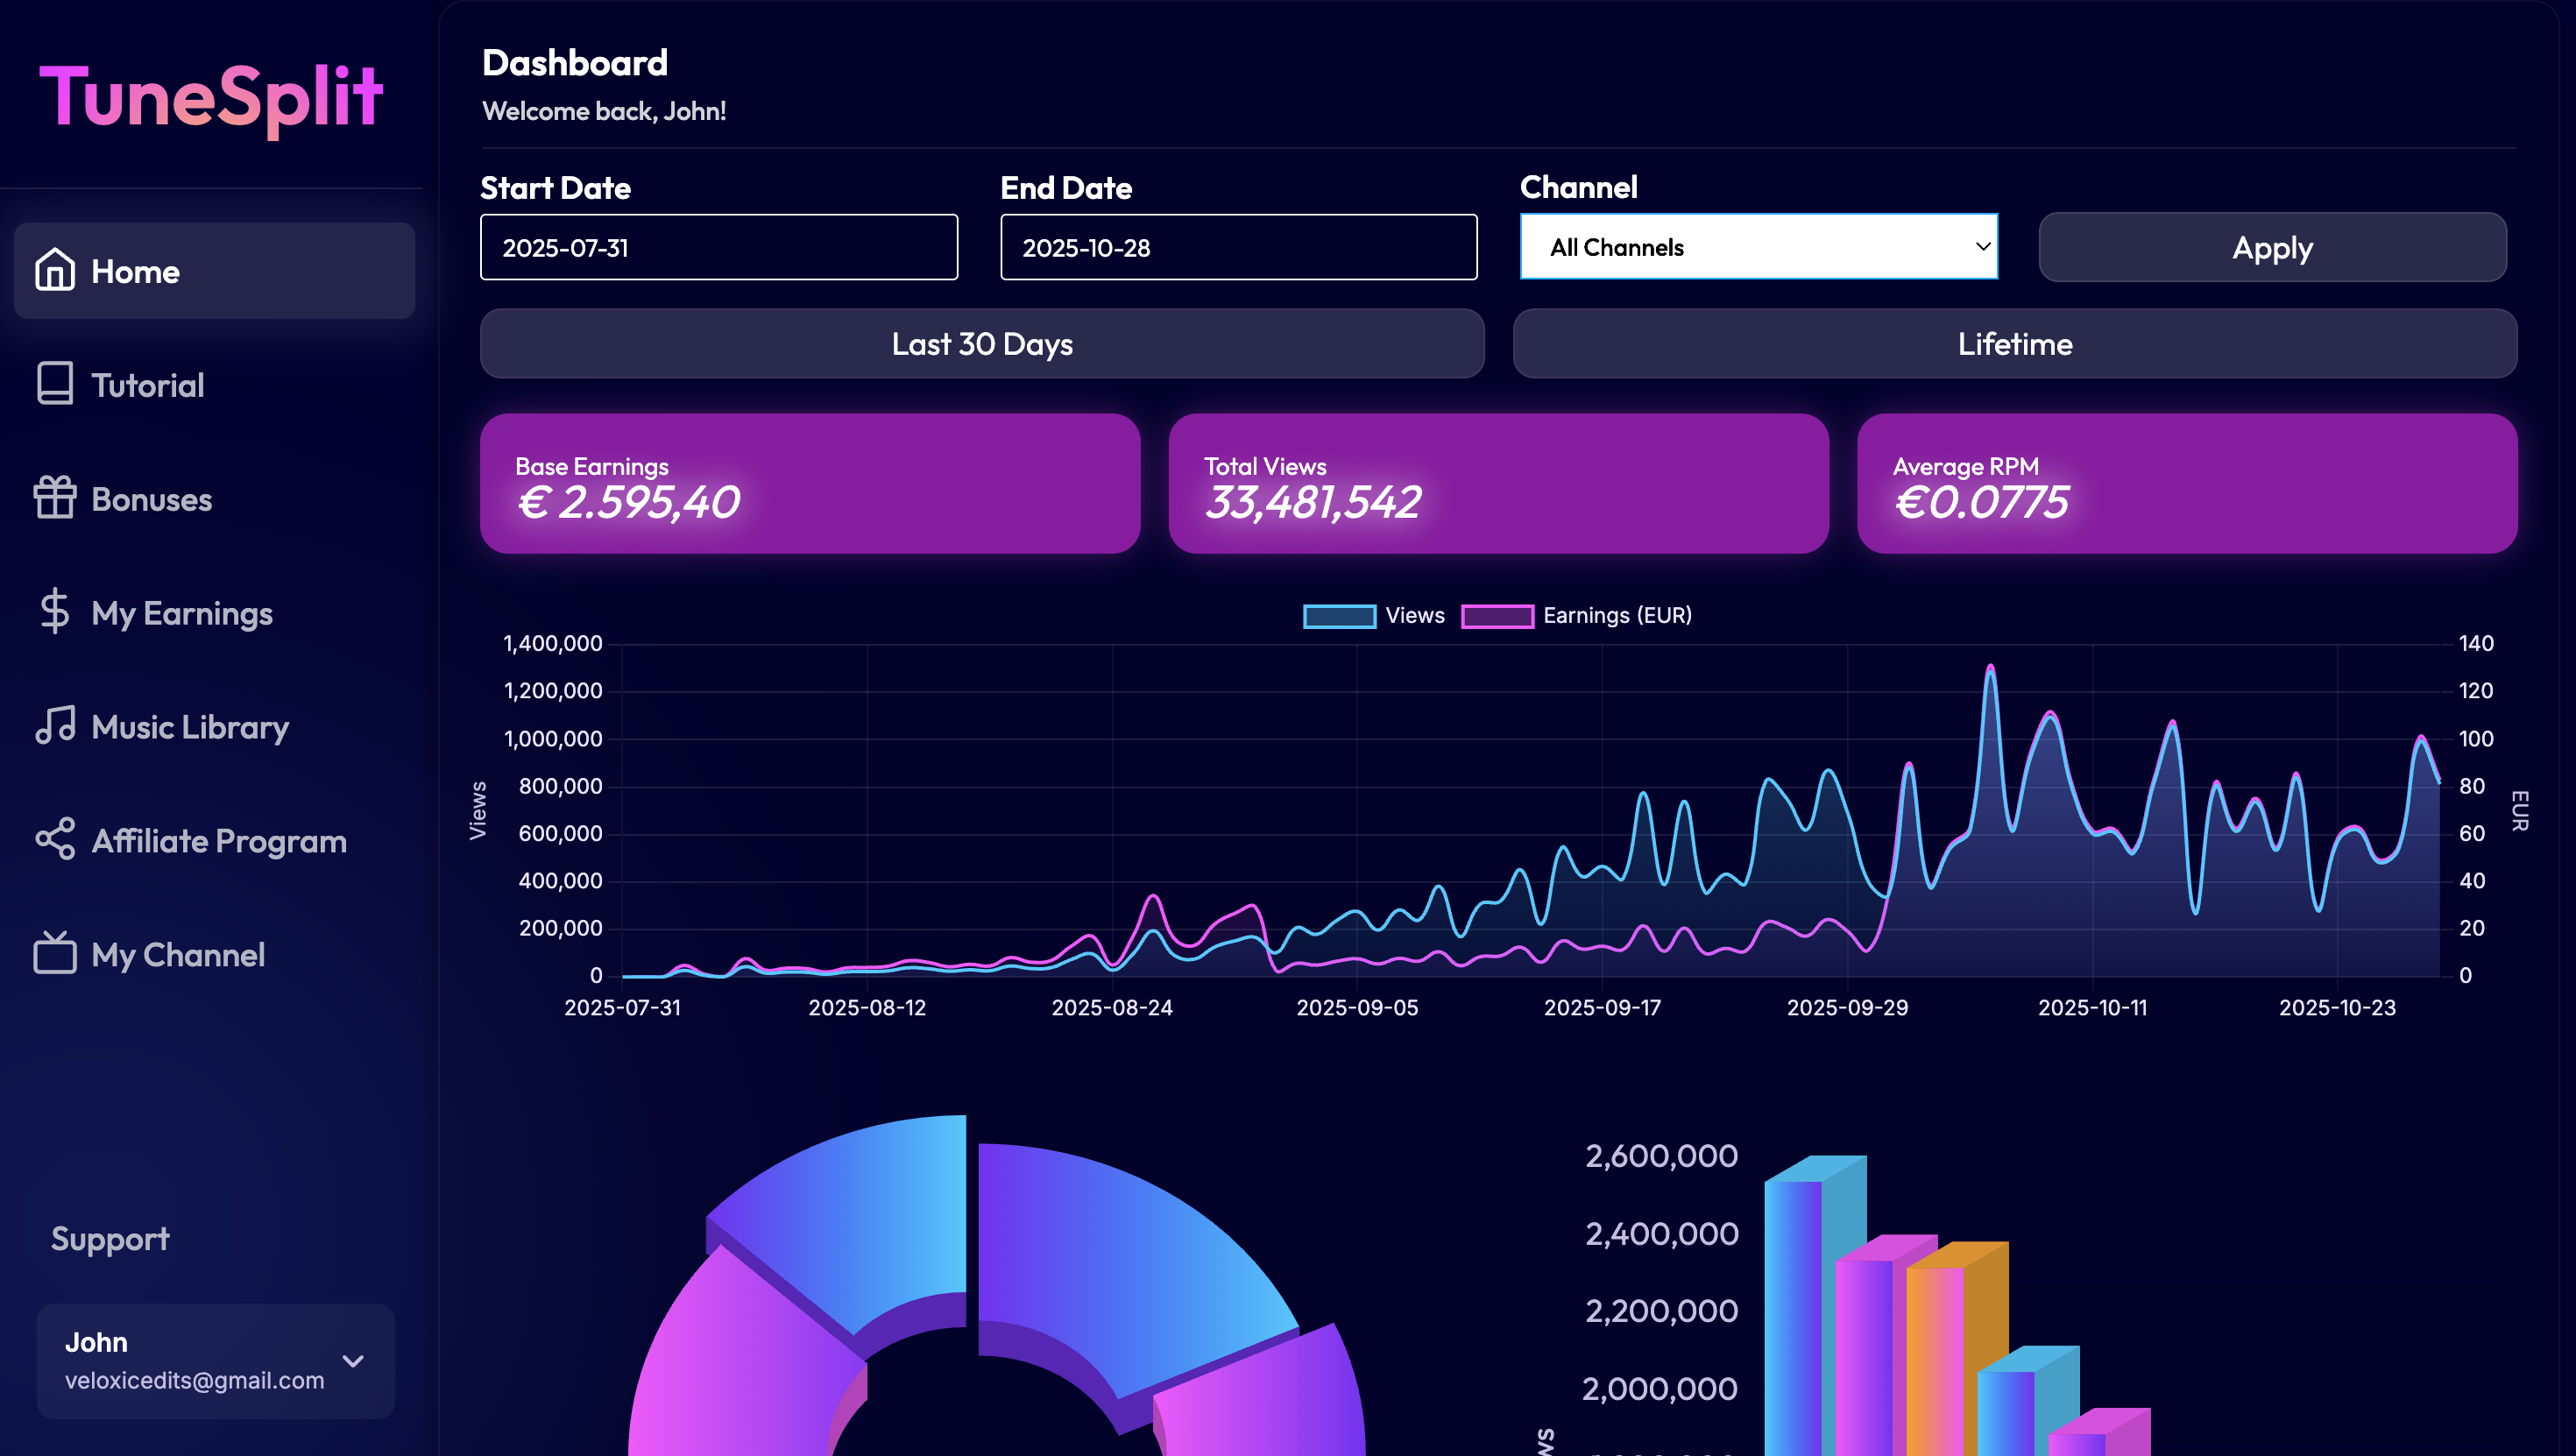Image resolution: width=2576 pixels, height=1456 pixels.
Task: Open the Start Date picker field
Action: click(x=718, y=247)
